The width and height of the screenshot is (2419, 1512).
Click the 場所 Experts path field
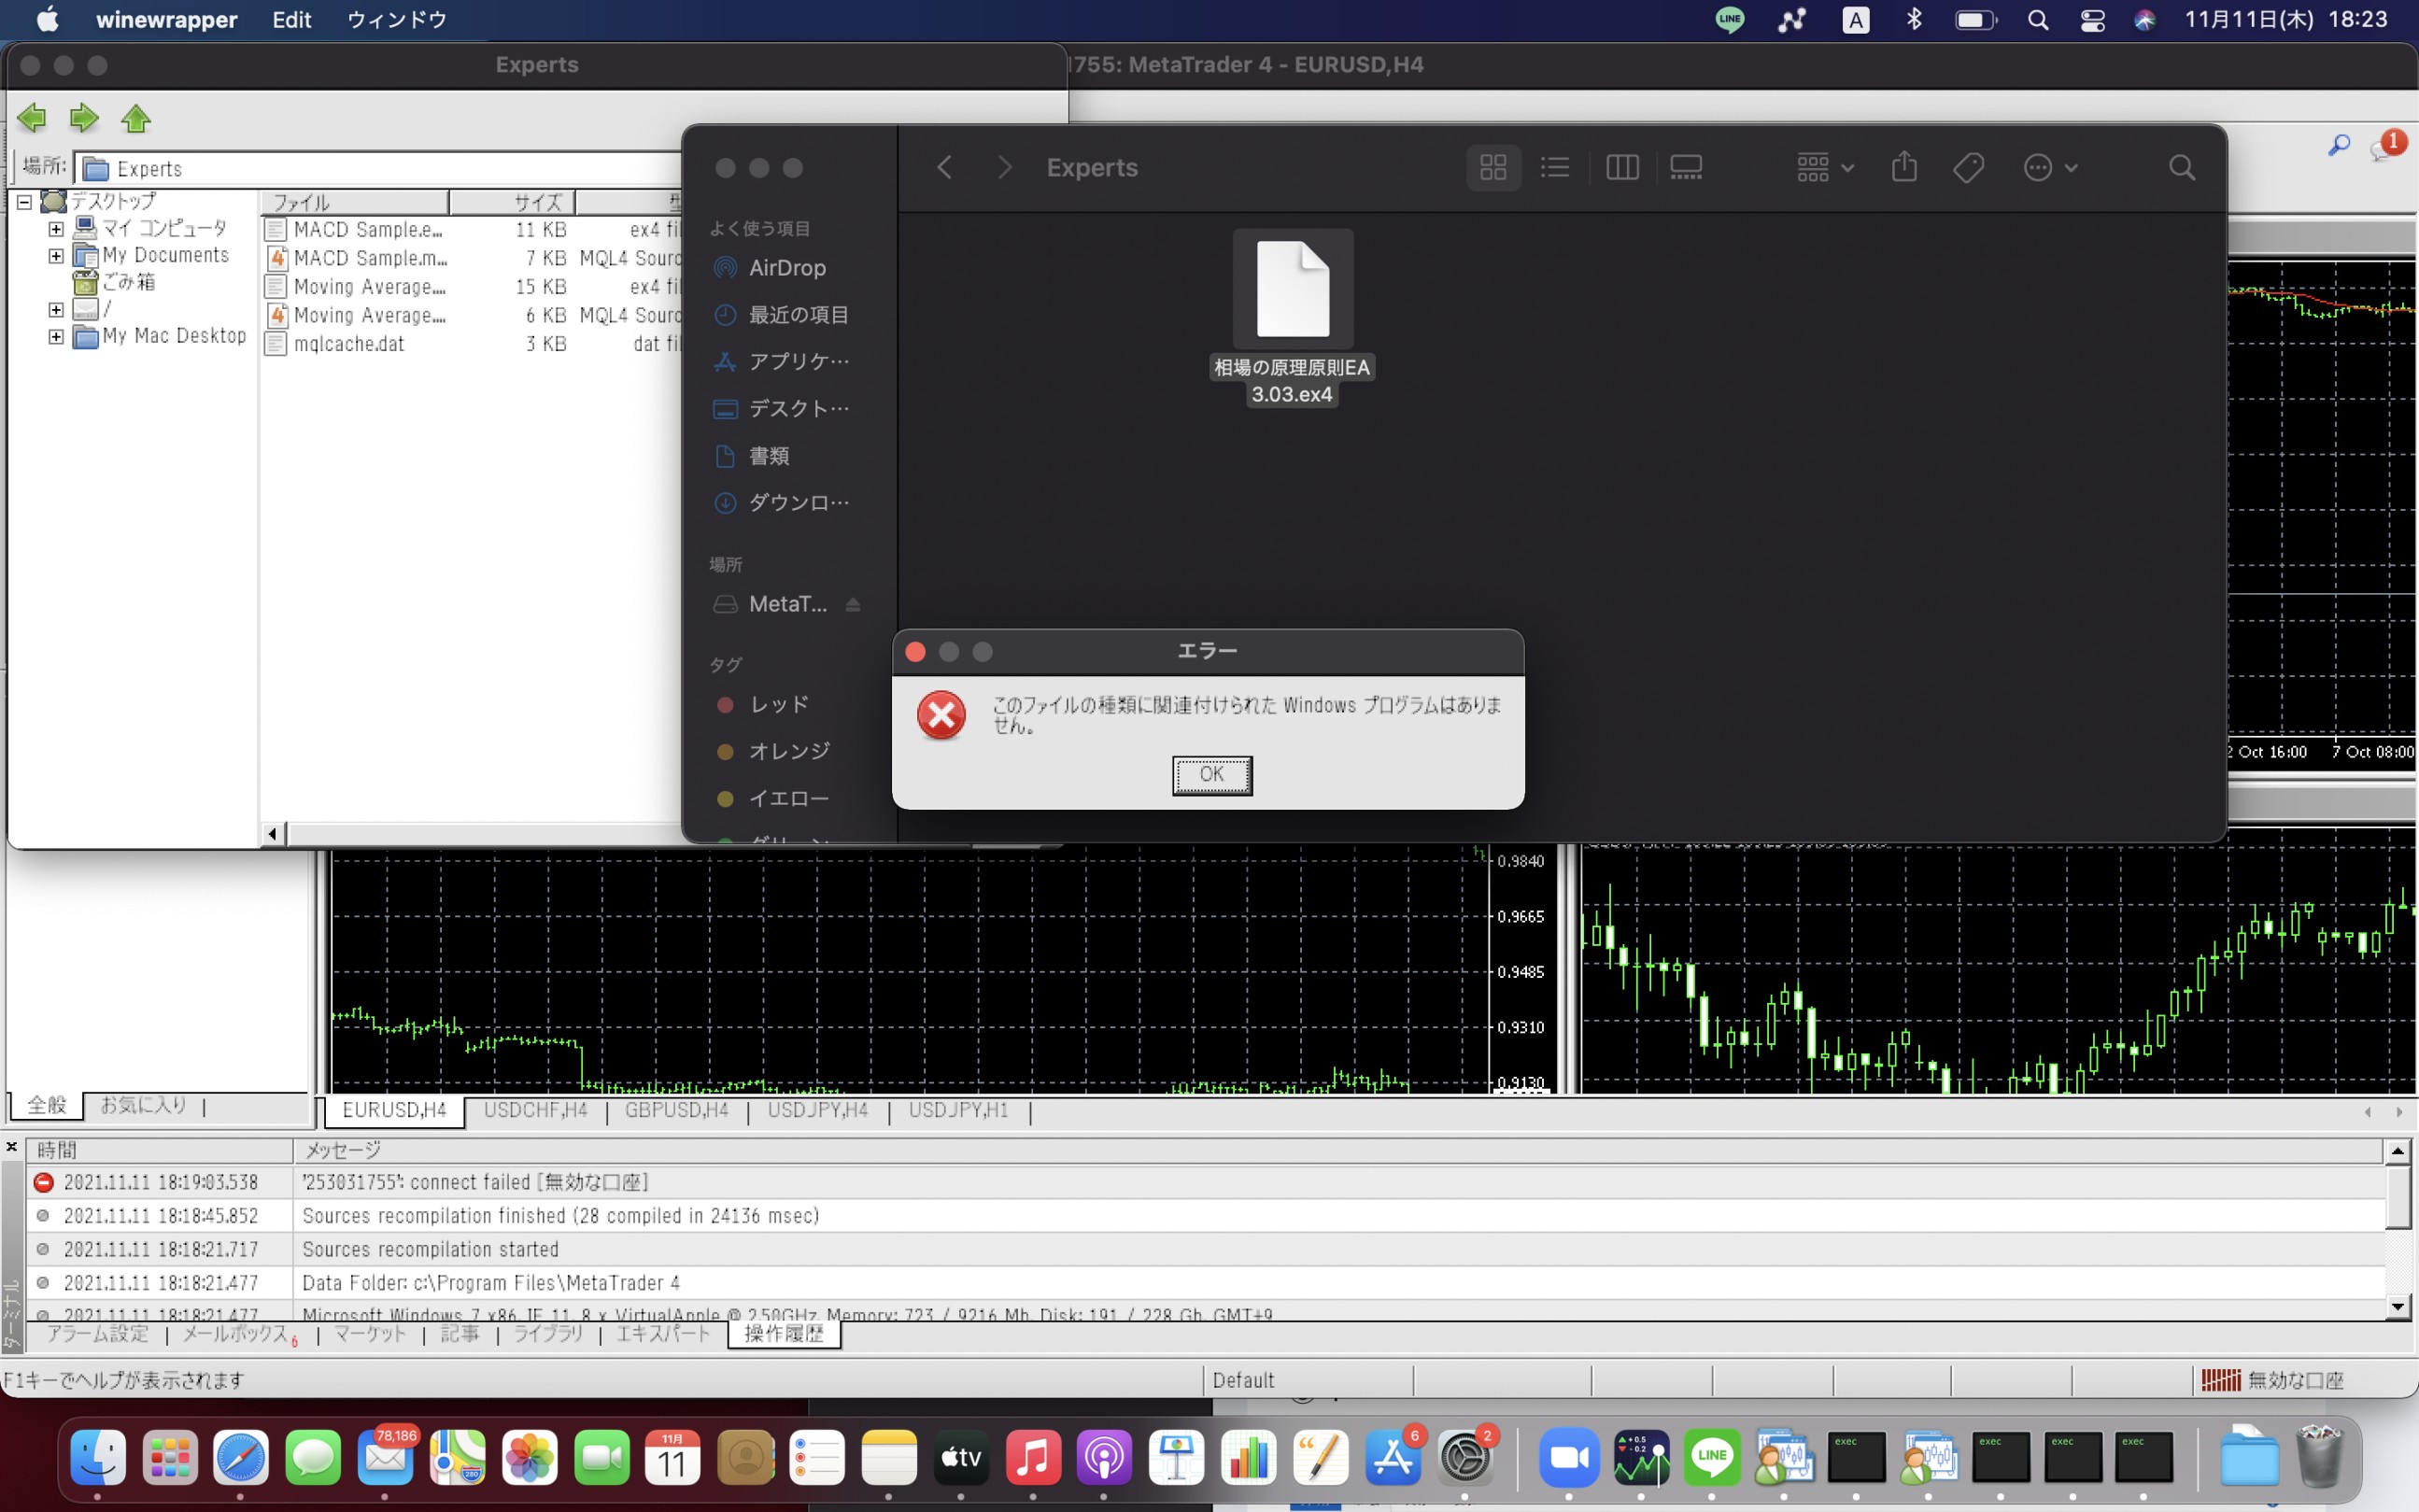click(x=380, y=168)
